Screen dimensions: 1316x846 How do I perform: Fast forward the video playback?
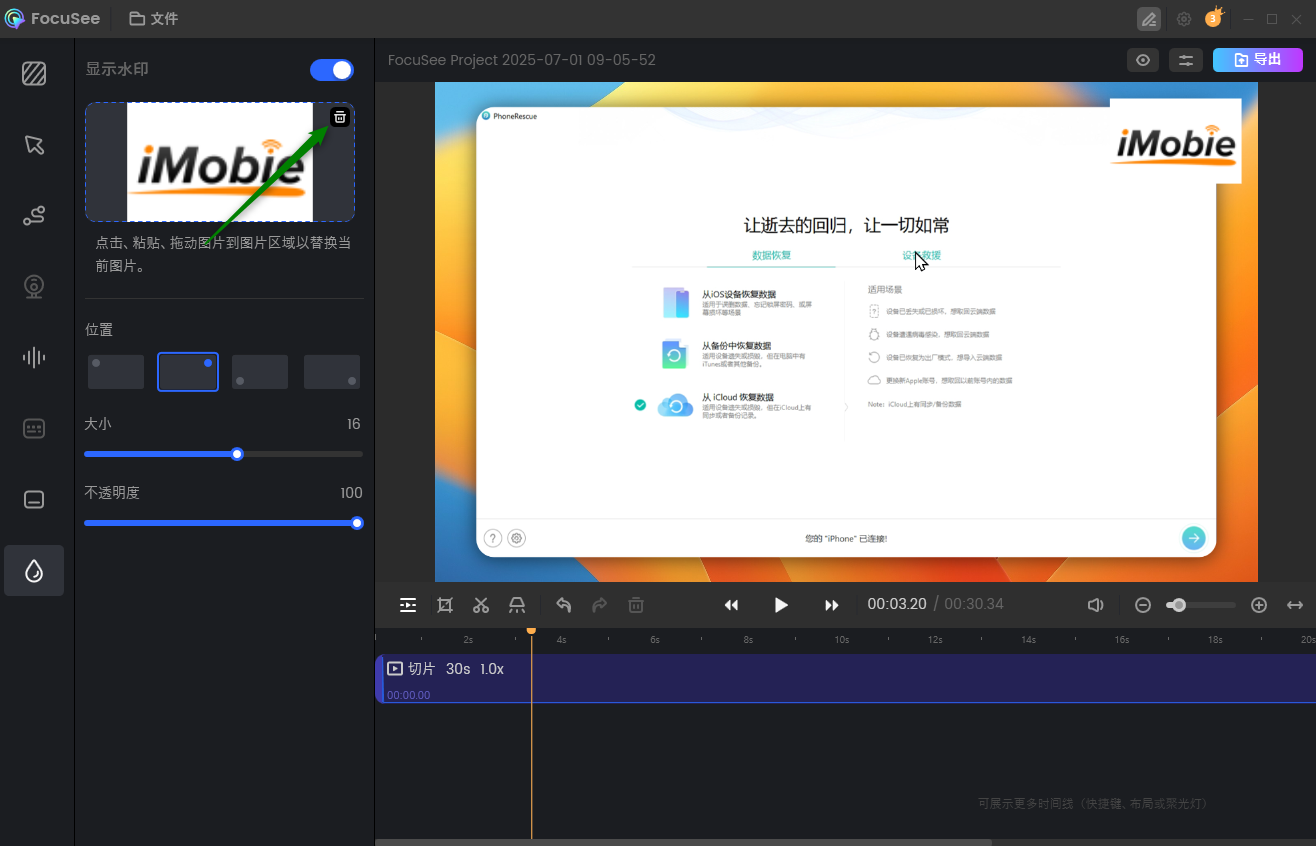[x=831, y=605]
